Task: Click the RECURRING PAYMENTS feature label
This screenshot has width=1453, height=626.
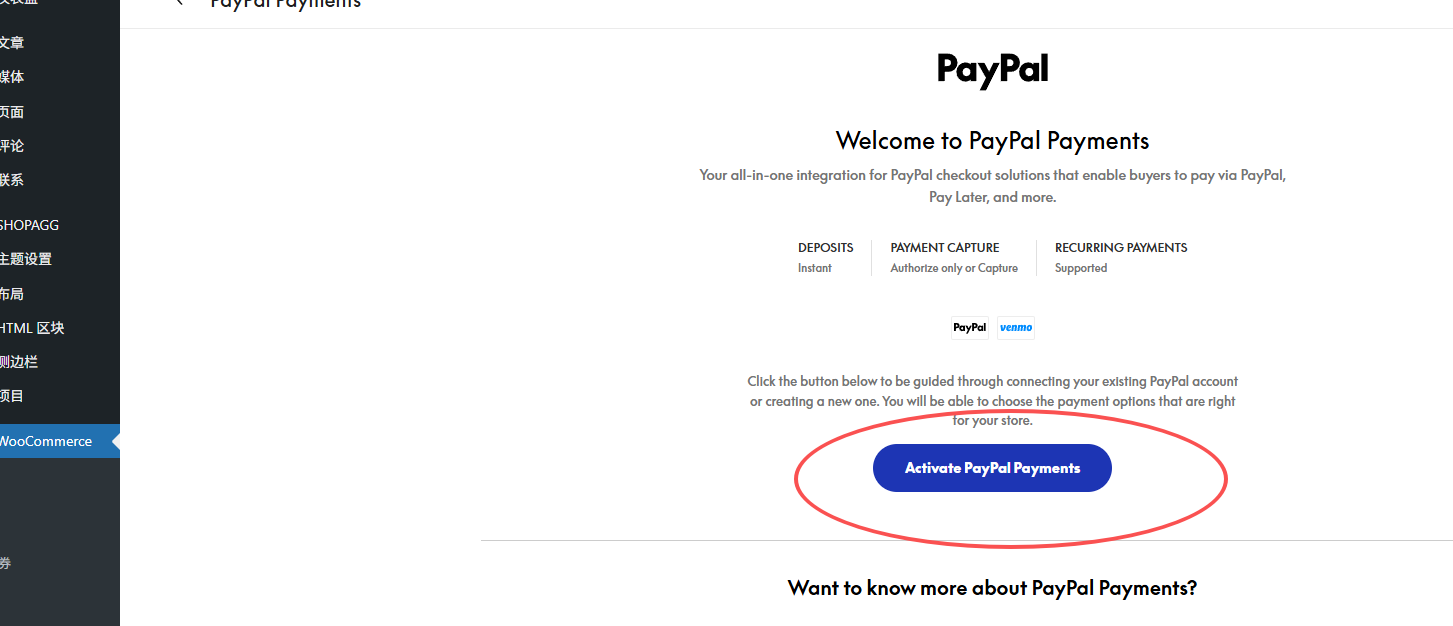Action: coord(1121,248)
